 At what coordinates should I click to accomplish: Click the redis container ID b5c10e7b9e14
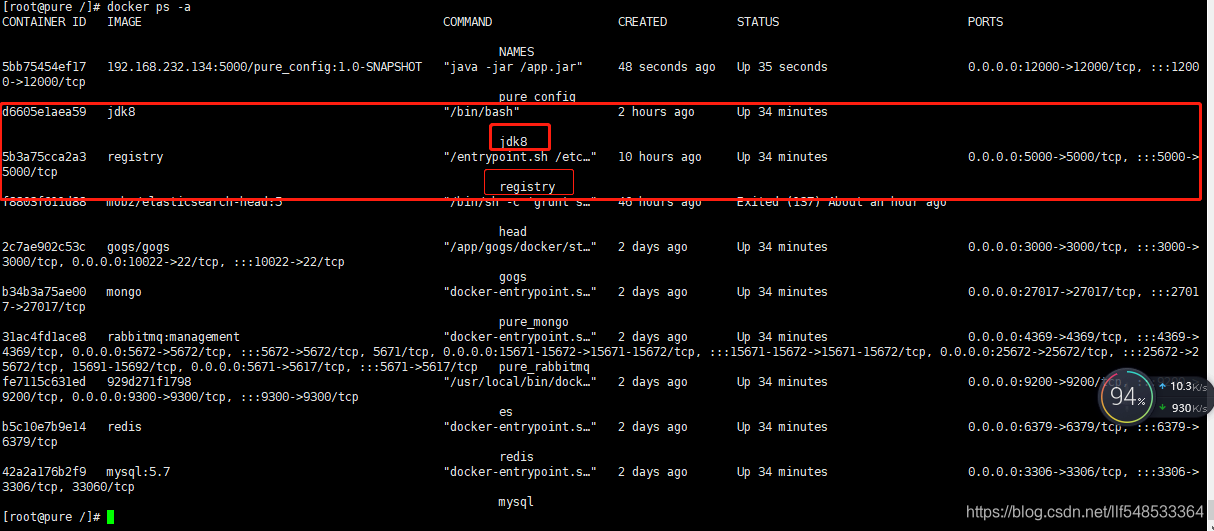tap(44, 427)
